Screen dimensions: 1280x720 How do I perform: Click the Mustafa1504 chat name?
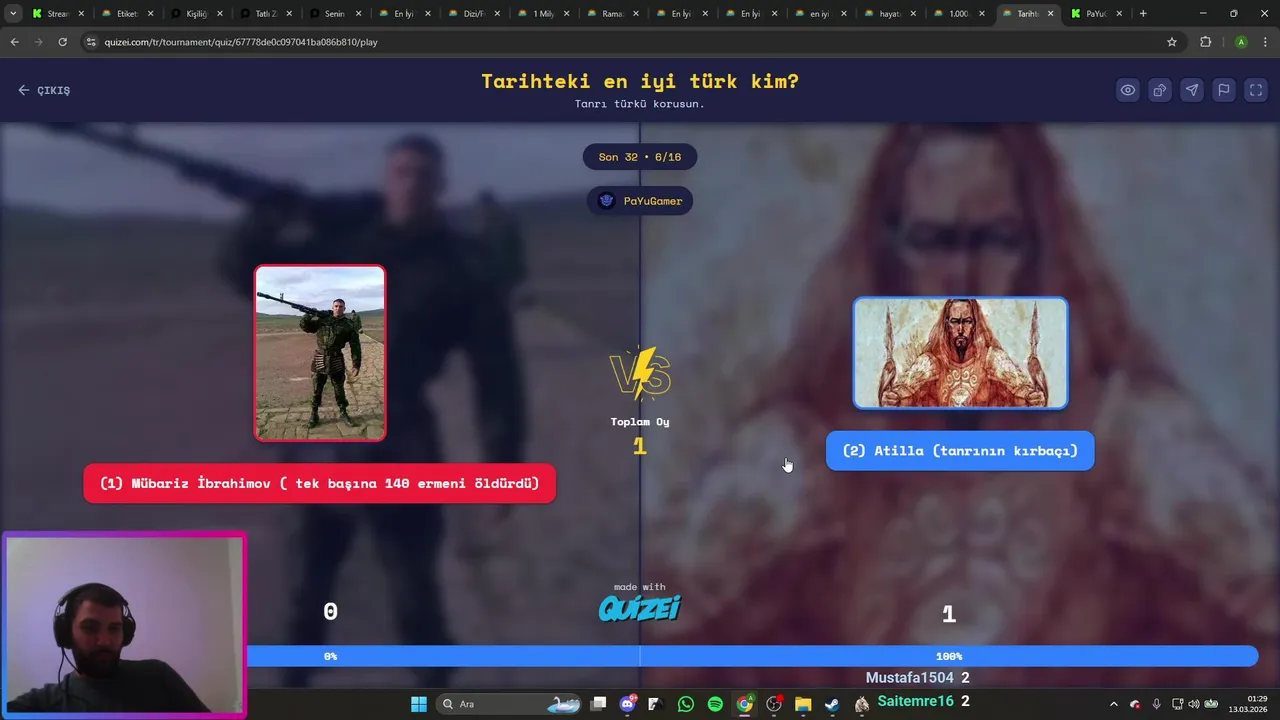(910, 678)
